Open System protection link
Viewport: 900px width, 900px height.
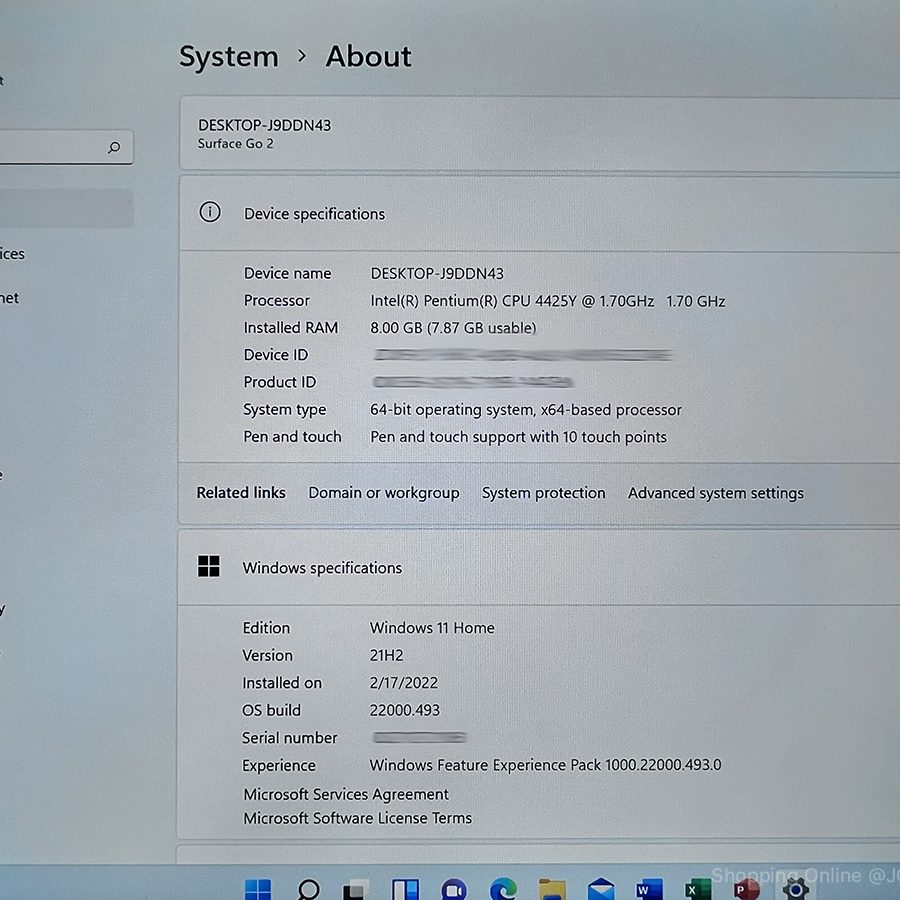coord(543,493)
